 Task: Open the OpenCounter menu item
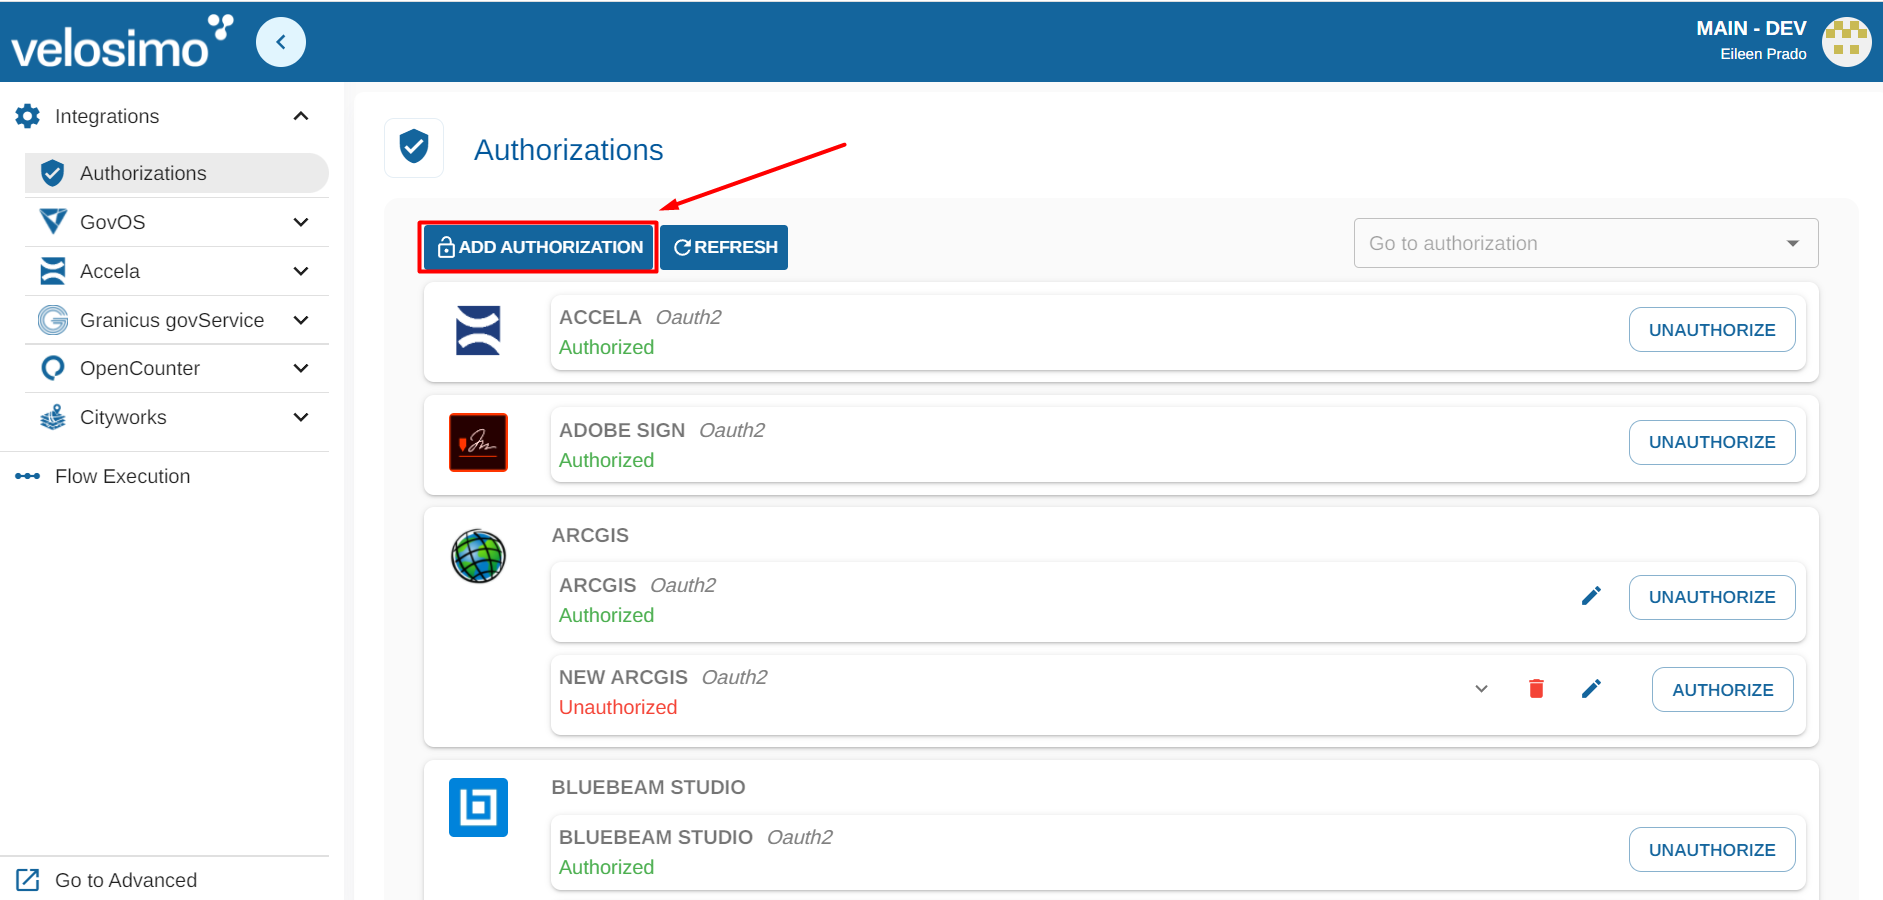177,368
